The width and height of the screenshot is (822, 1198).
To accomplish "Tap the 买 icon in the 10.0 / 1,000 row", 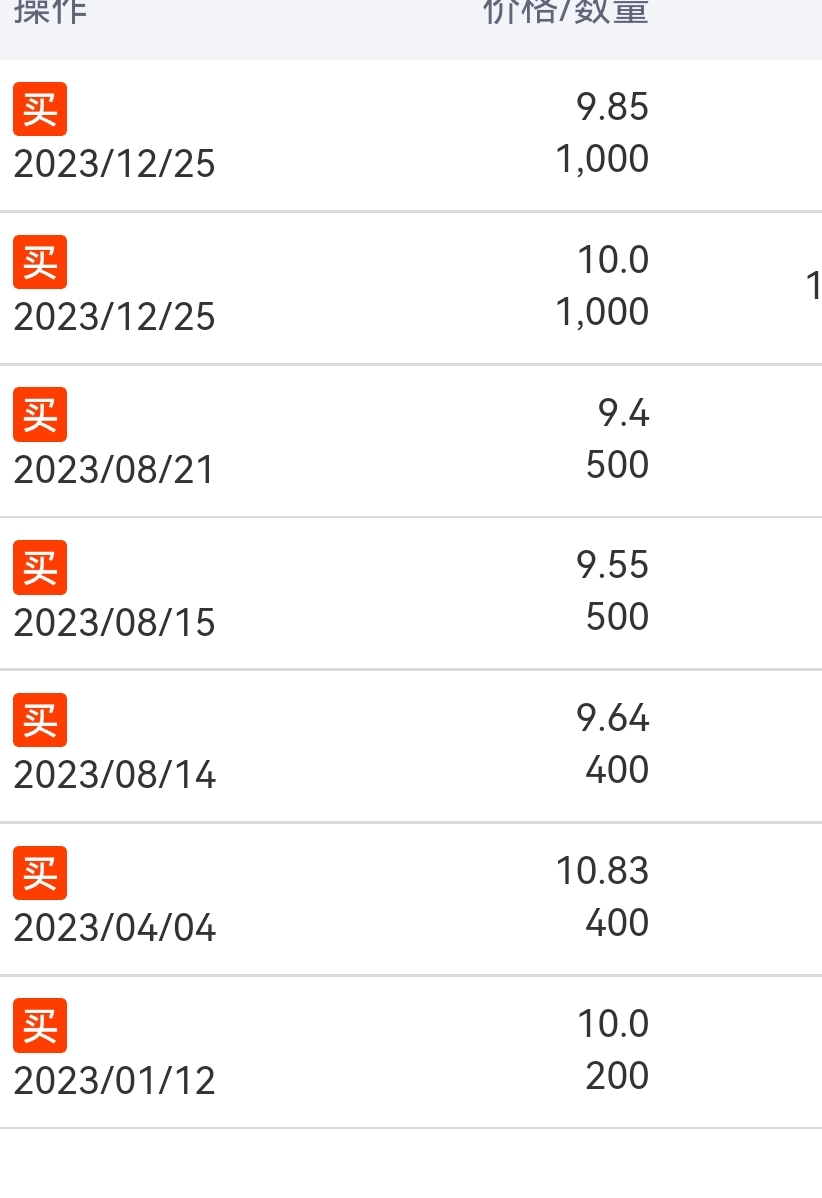I will click(40, 262).
